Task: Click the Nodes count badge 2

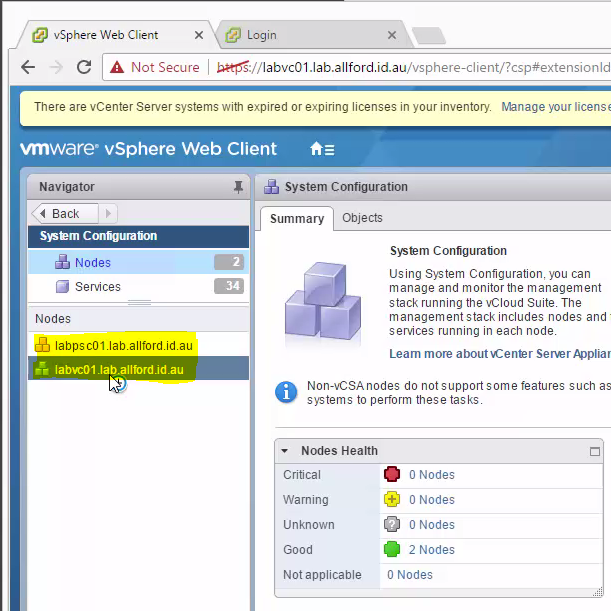Action: tap(229, 262)
